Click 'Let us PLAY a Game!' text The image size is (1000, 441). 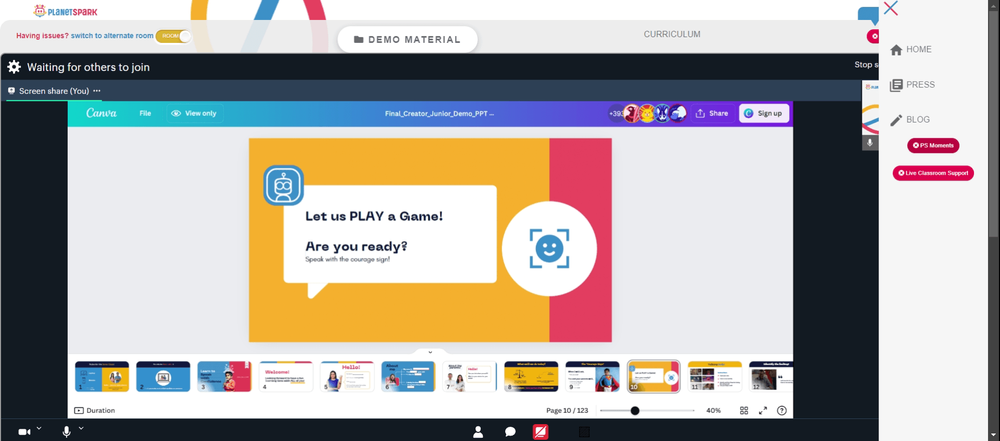[374, 216]
